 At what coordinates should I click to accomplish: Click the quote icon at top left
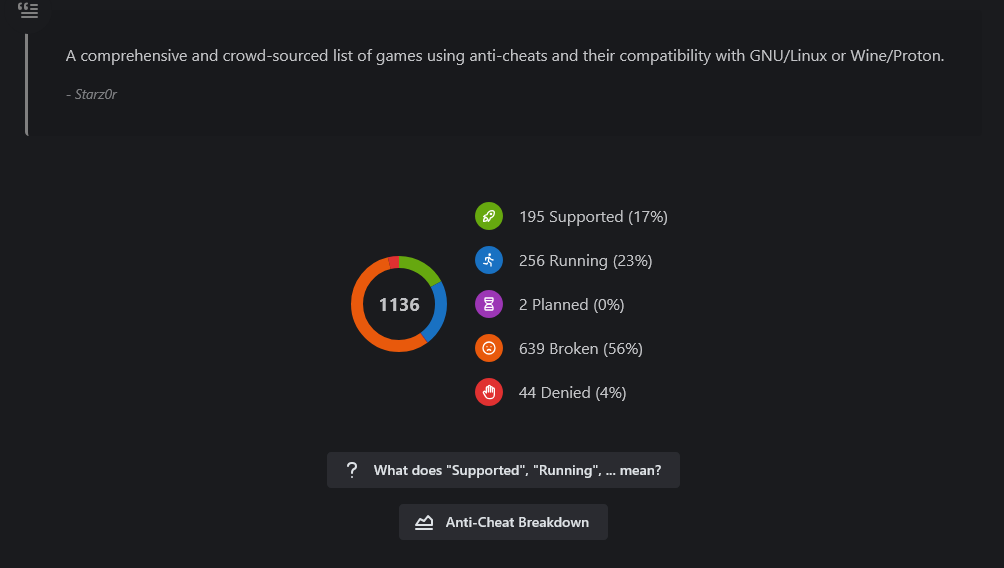28,10
